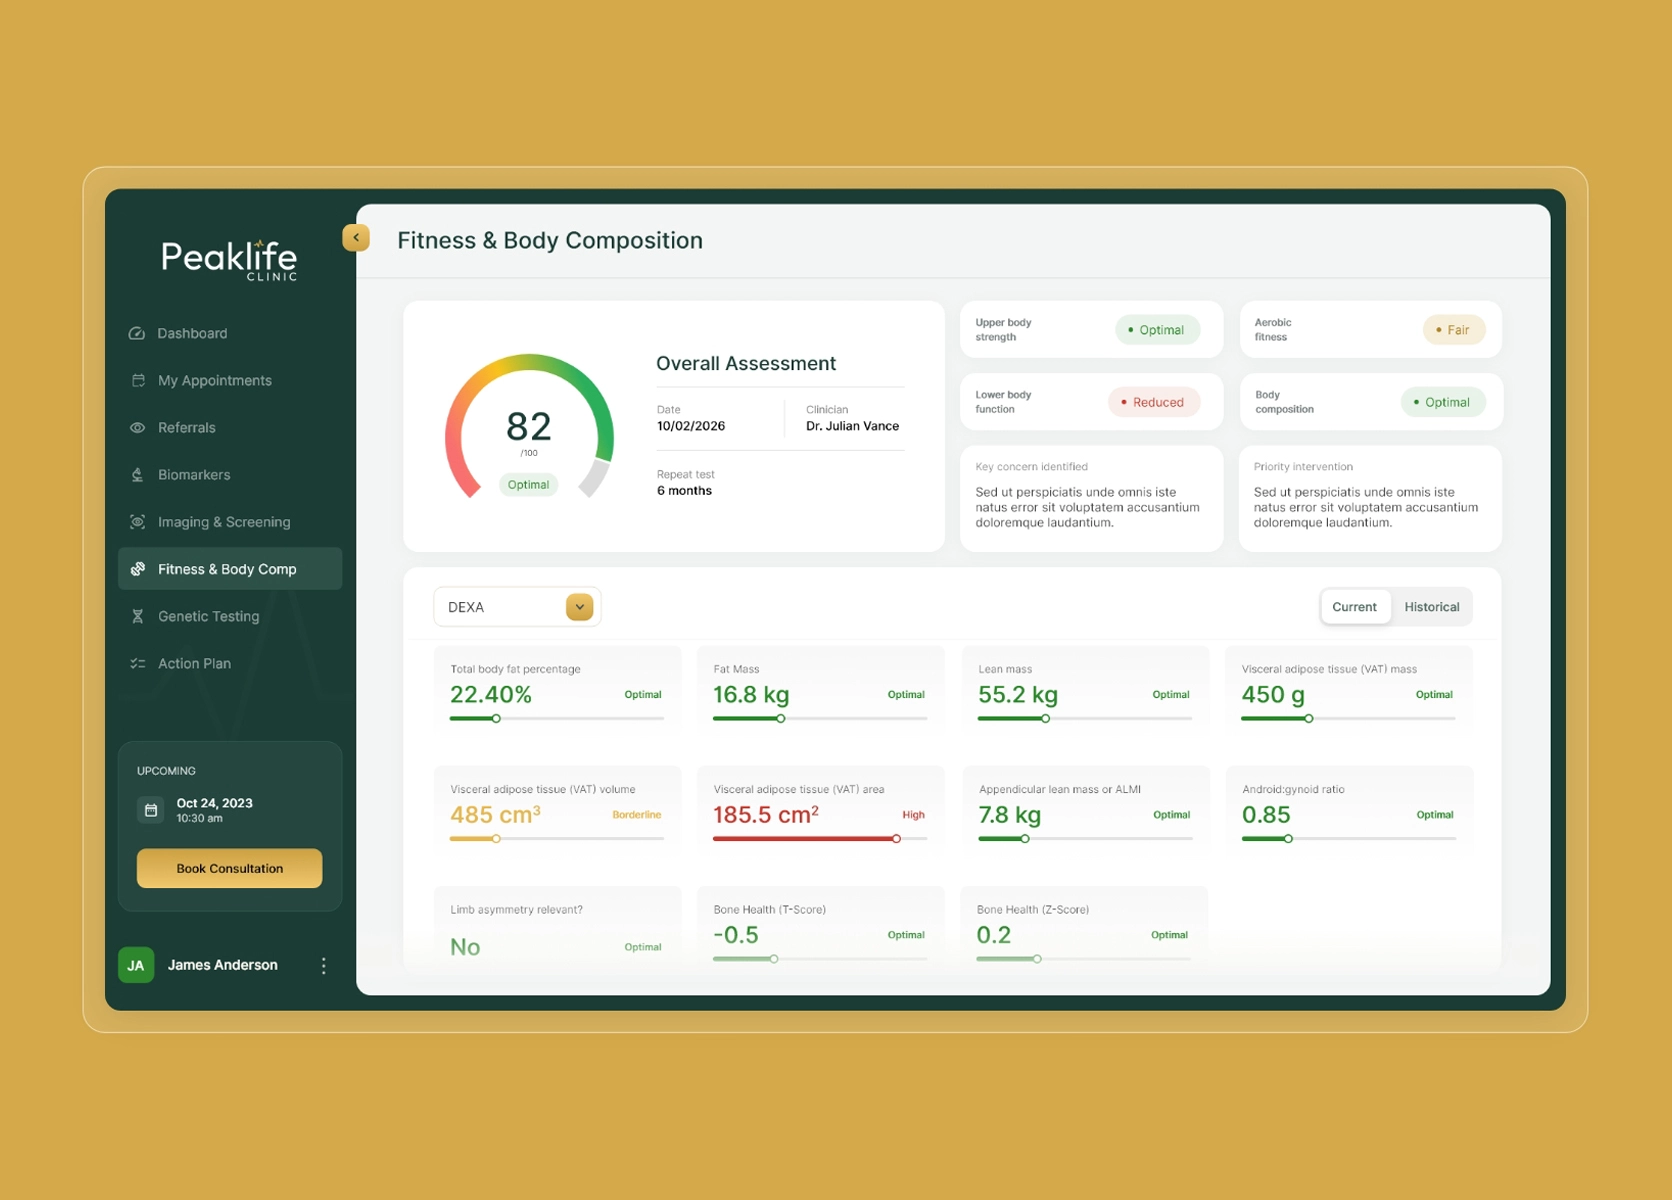Image resolution: width=1672 pixels, height=1200 pixels.
Task: Open the Priority intervention card
Action: click(1370, 498)
